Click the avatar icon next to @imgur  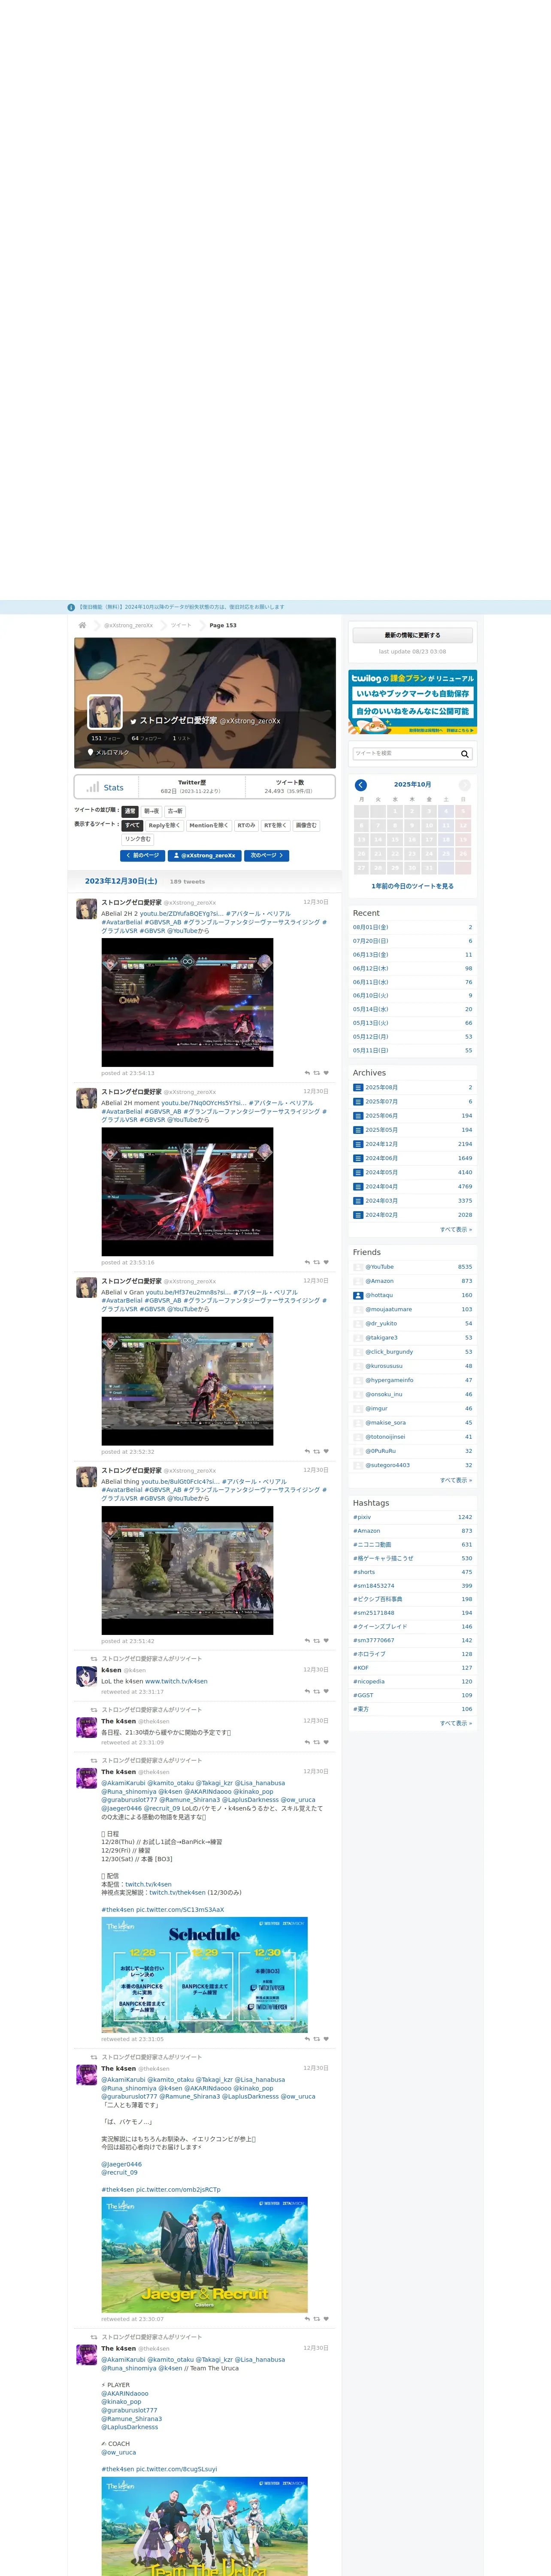358,1408
